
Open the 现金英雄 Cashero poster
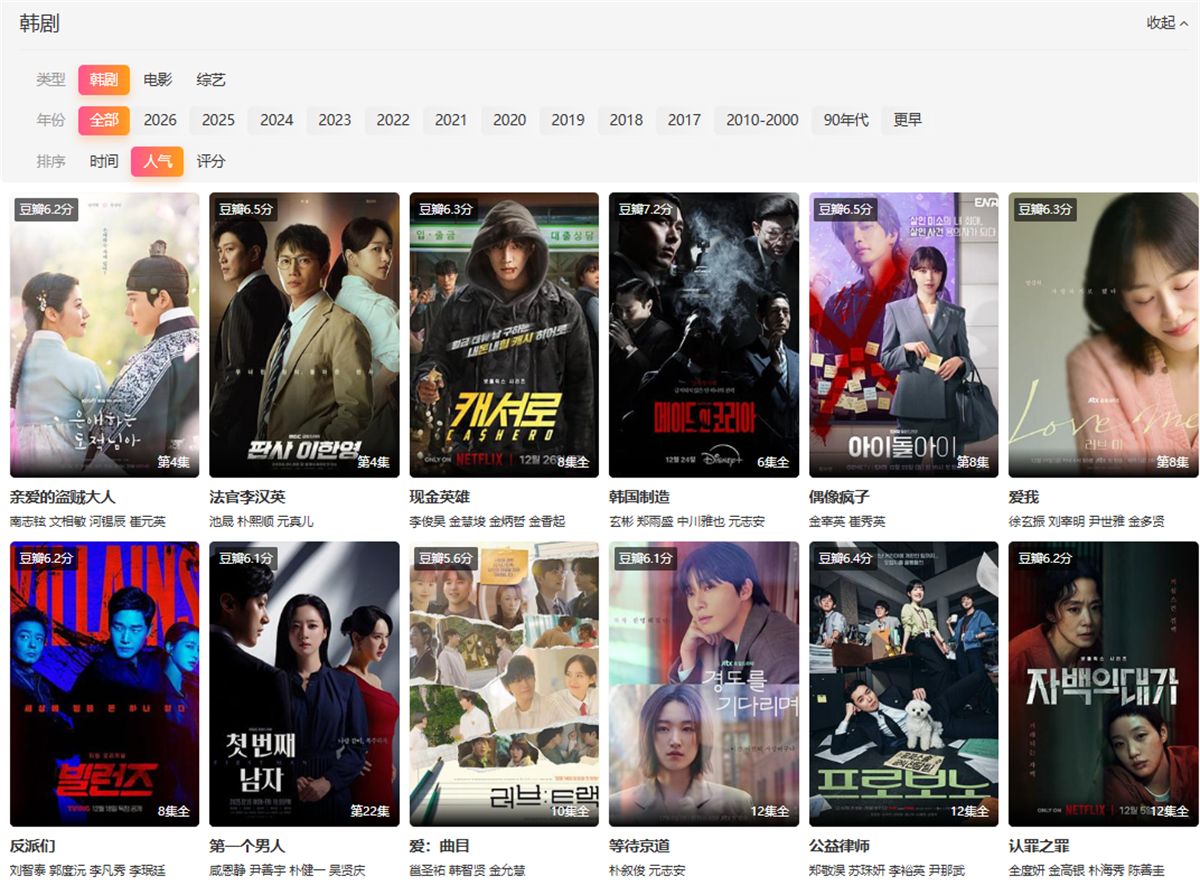pos(504,335)
